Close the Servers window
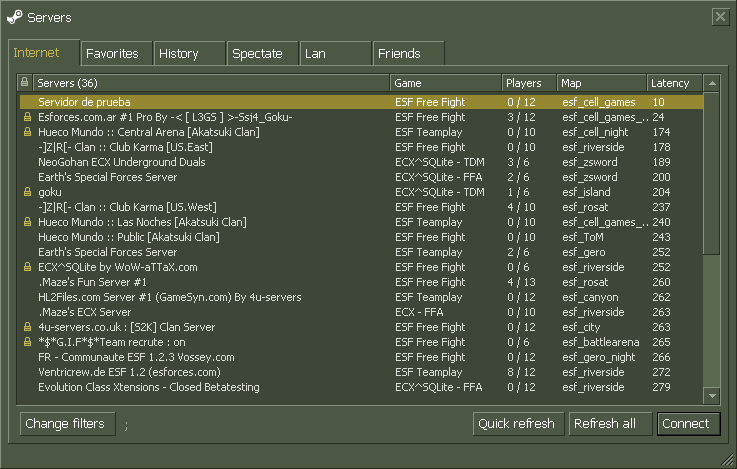 click(720, 17)
